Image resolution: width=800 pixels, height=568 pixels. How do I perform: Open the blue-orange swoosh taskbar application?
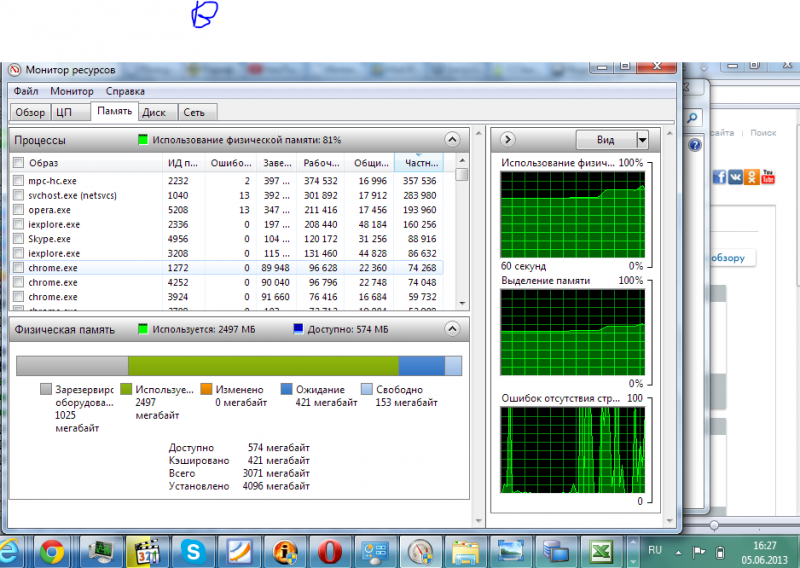(239, 552)
